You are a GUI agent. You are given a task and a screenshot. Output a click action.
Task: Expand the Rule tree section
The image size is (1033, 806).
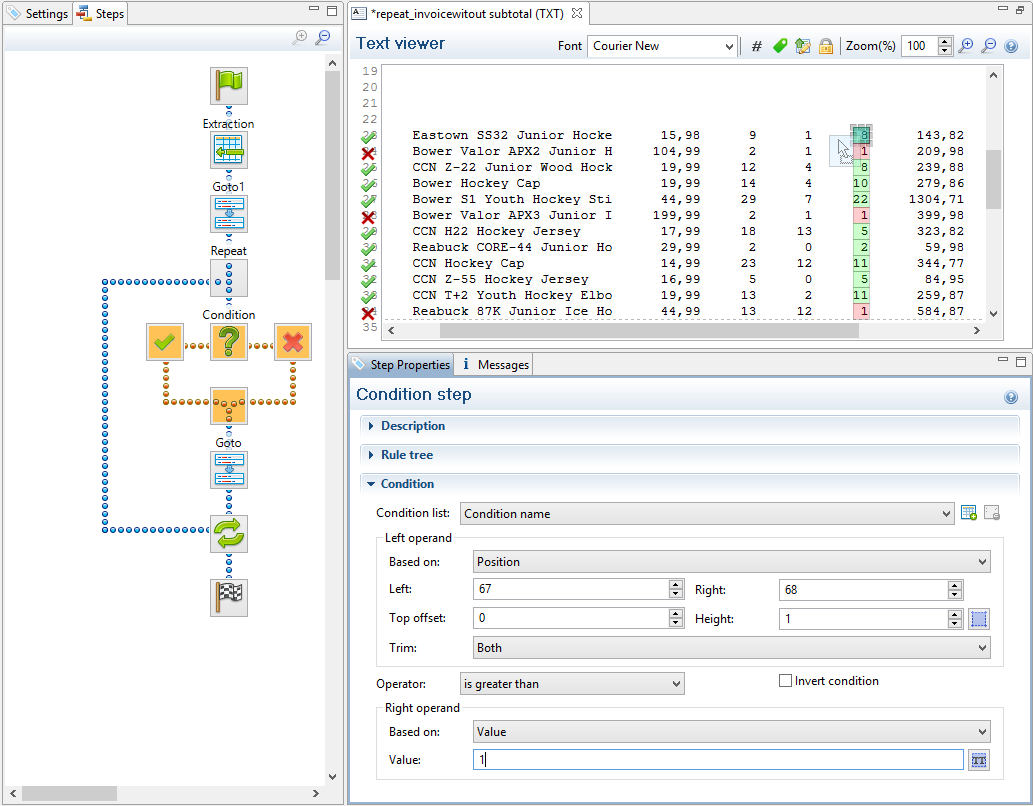pos(407,455)
